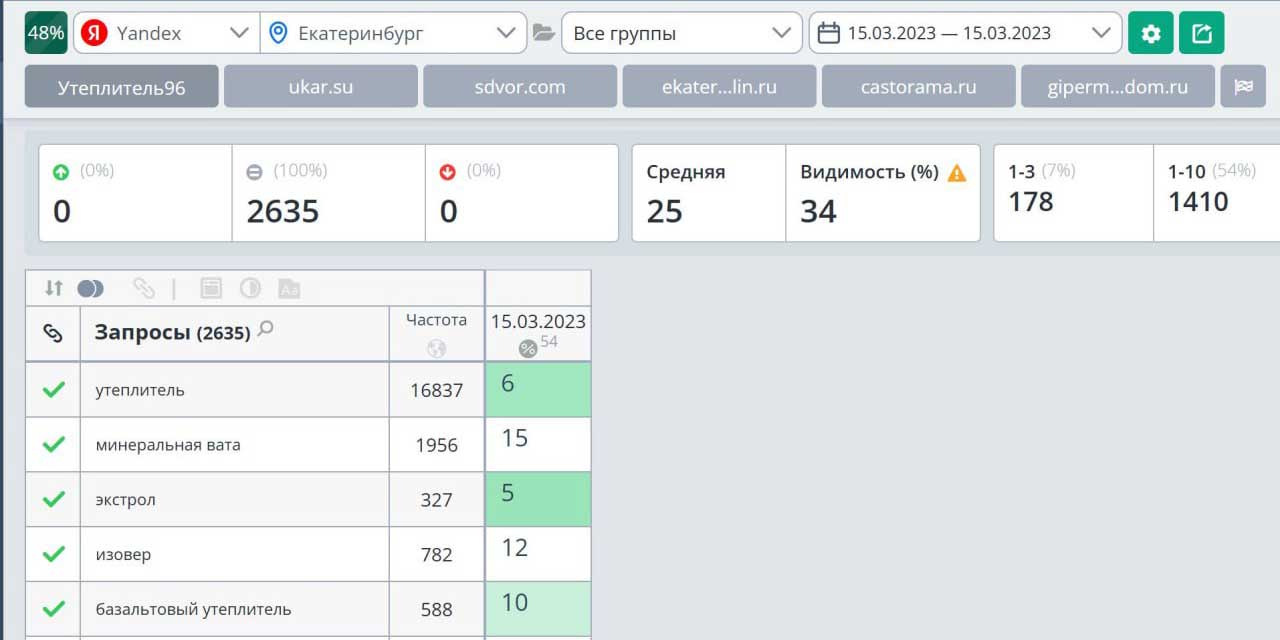Switch to the ekater...lin.ru tab
1280x640 pixels.
(x=719, y=87)
